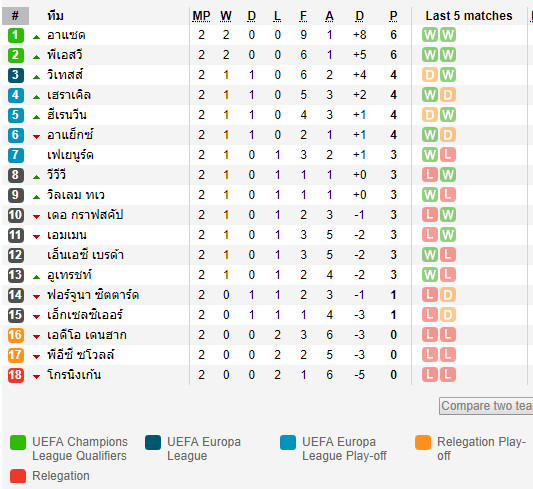Open the เฮราเคิล team name
The width and height of the screenshot is (533, 489).
(x=69, y=95)
